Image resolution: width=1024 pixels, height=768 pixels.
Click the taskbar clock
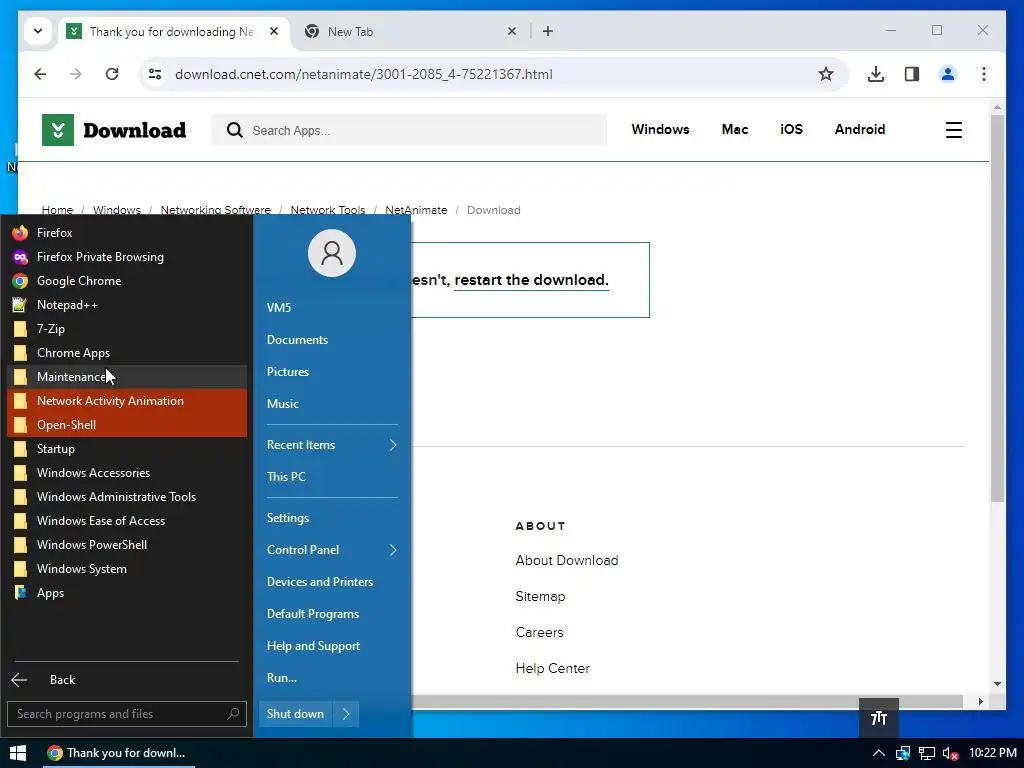click(993, 753)
